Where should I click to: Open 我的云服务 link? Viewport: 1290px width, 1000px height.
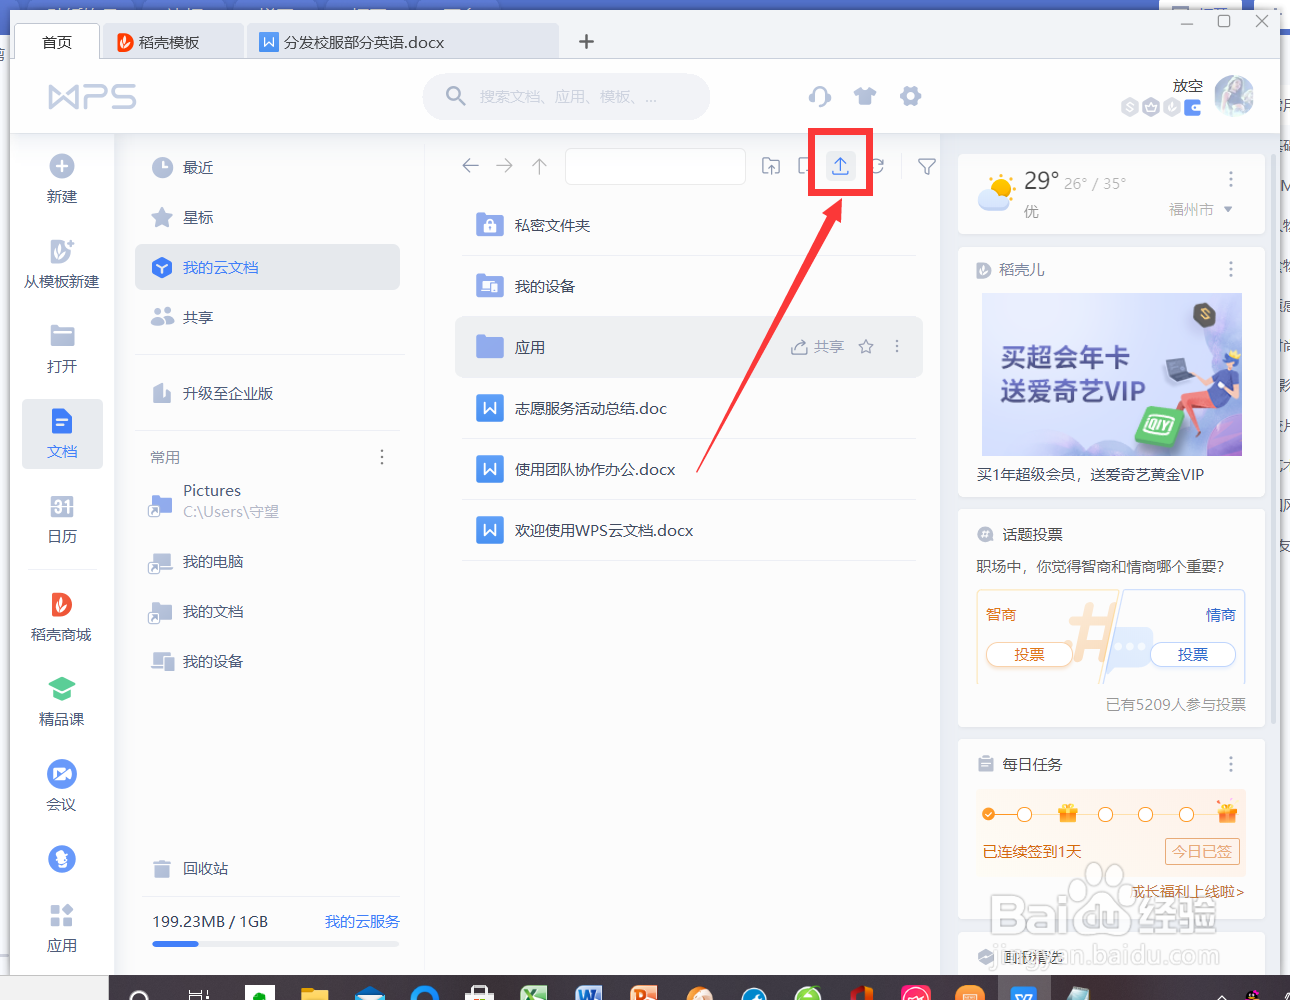pos(361,921)
